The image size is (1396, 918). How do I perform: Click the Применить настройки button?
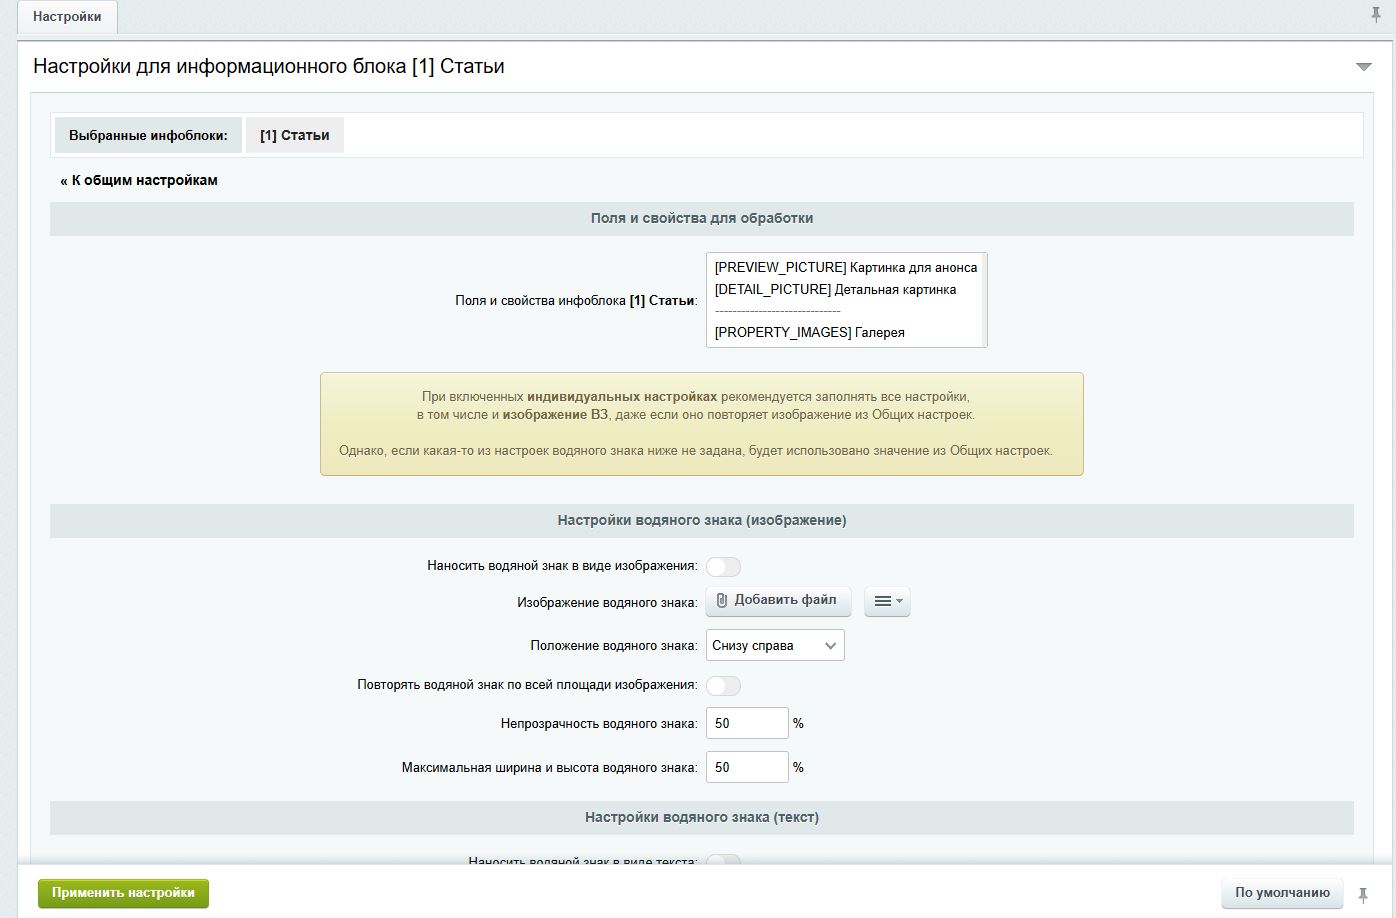point(123,893)
